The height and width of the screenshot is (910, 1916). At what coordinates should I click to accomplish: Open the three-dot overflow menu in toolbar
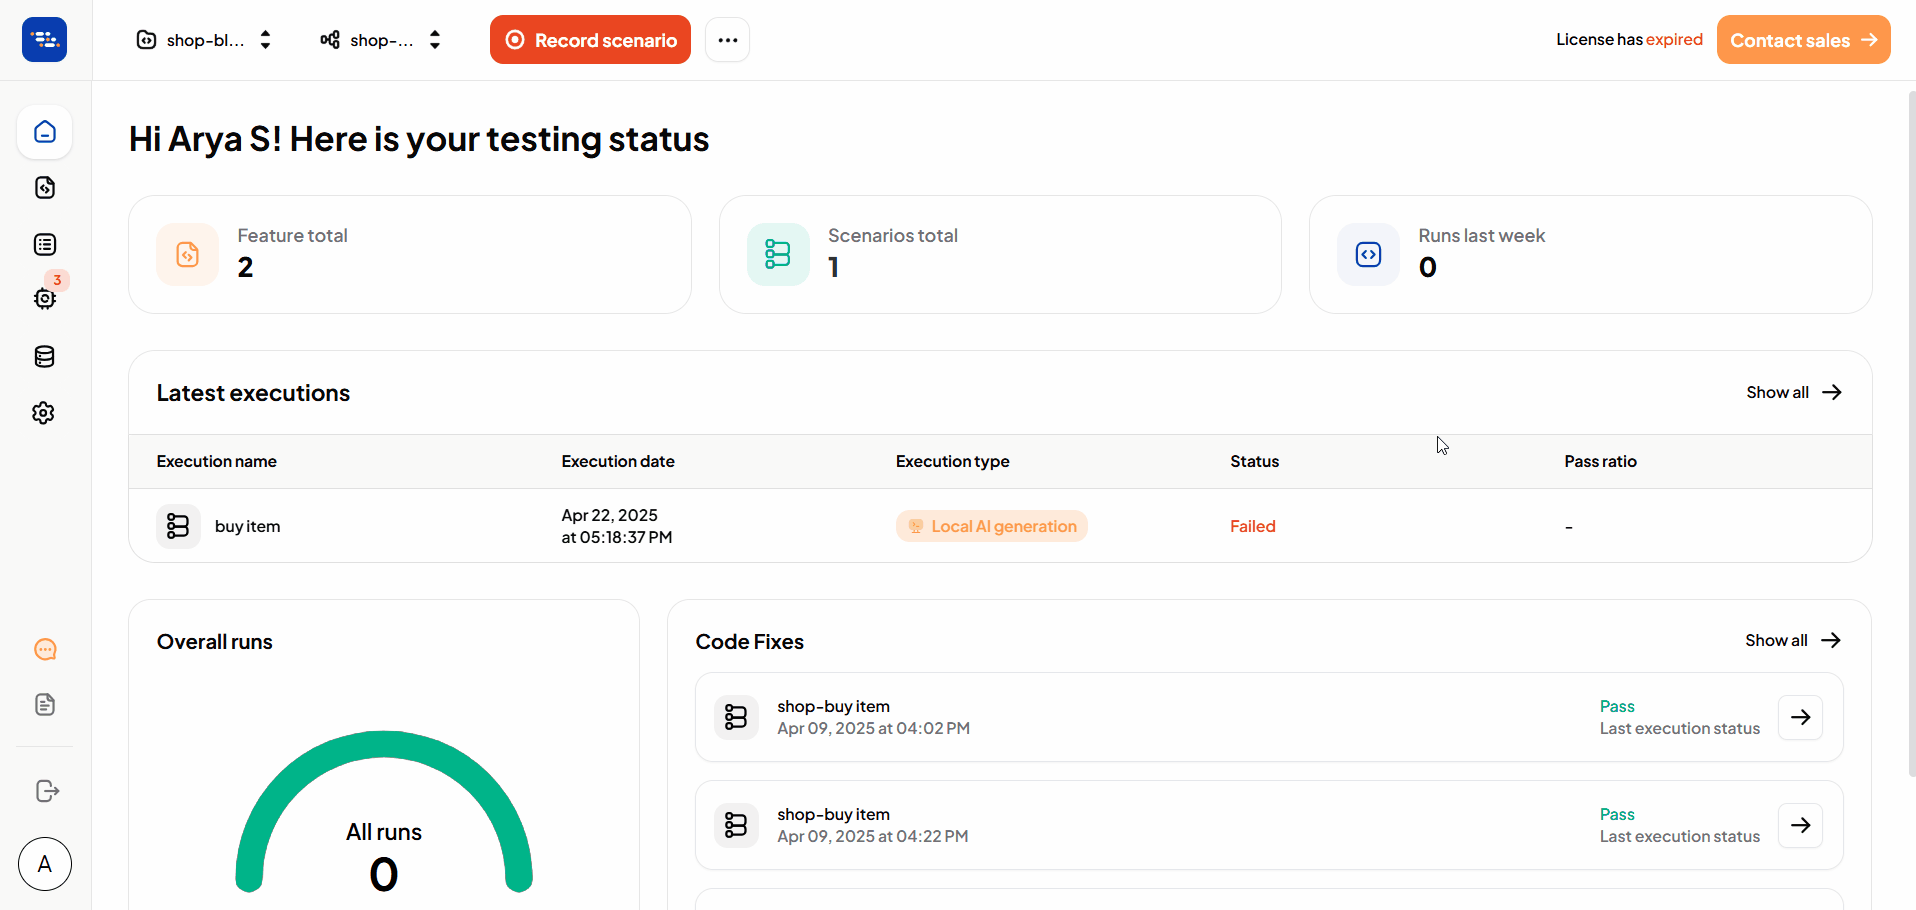pyautogui.click(x=727, y=39)
